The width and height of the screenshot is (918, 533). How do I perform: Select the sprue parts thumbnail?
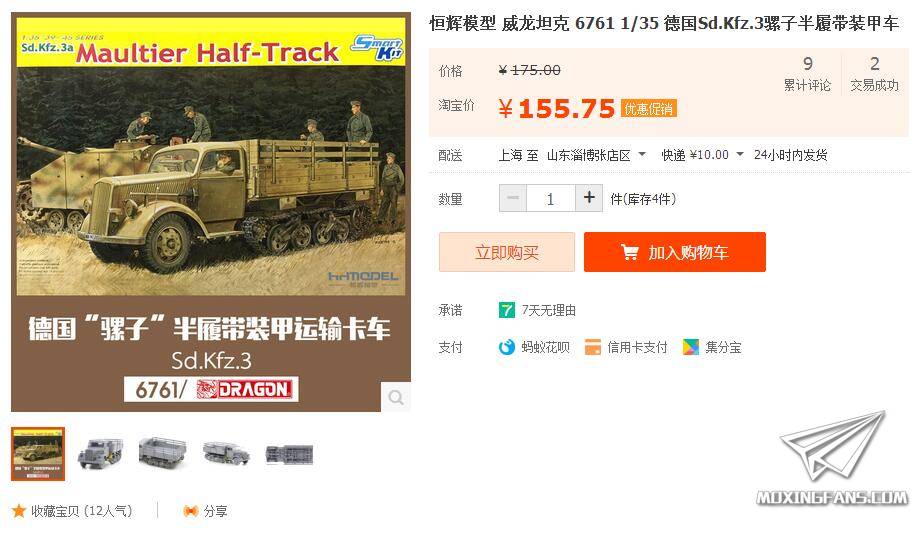click(289, 454)
